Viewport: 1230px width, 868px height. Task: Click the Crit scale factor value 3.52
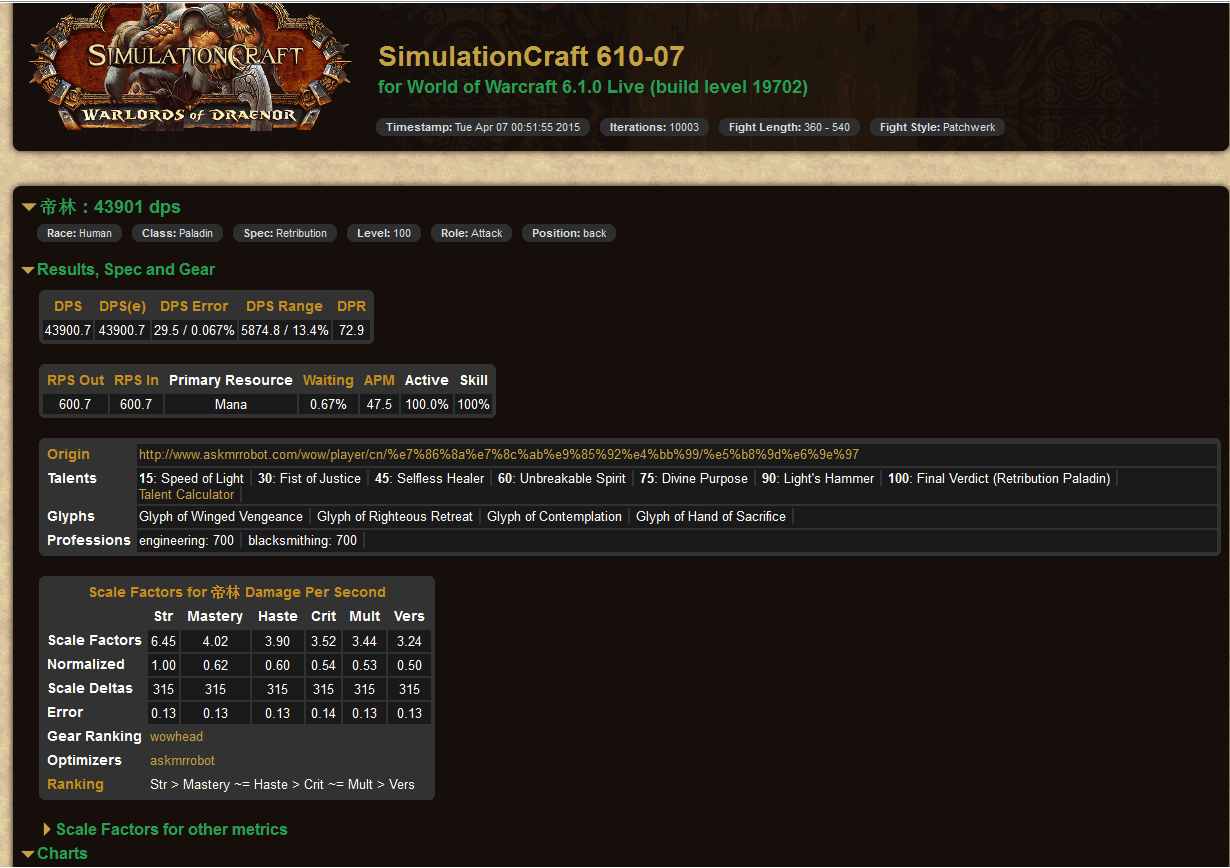click(x=323, y=641)
